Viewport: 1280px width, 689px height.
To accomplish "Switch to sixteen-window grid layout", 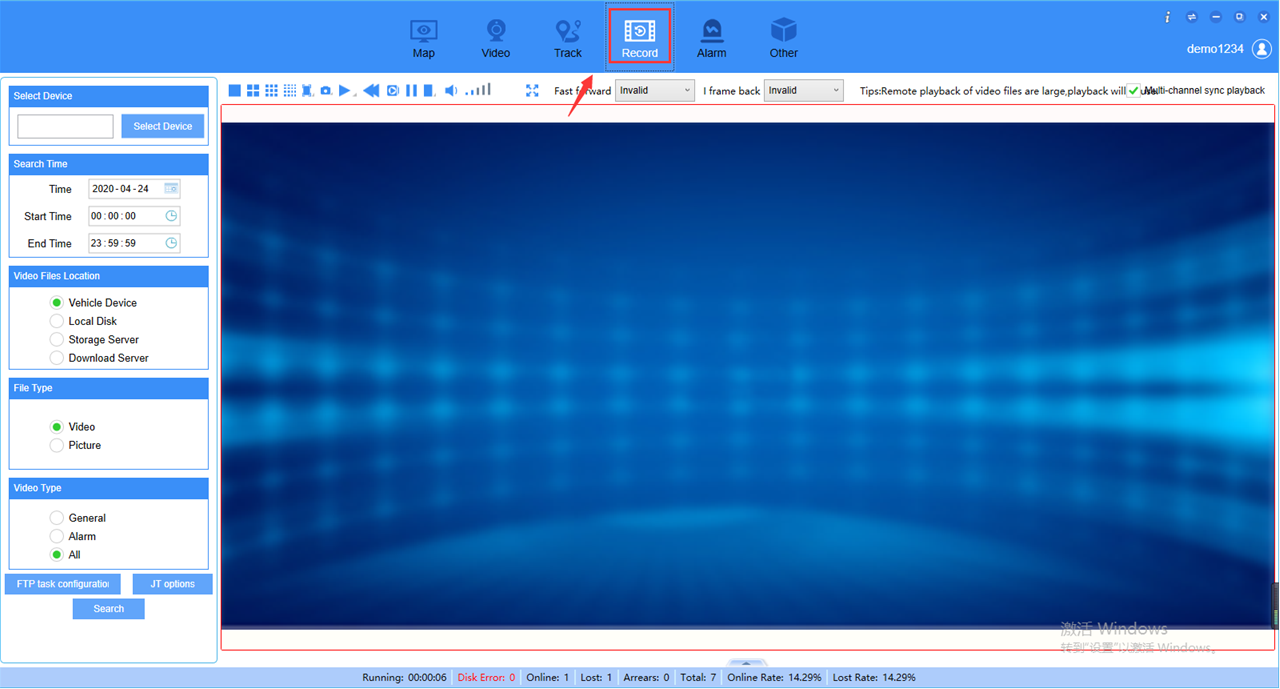I will click(289, 91).
